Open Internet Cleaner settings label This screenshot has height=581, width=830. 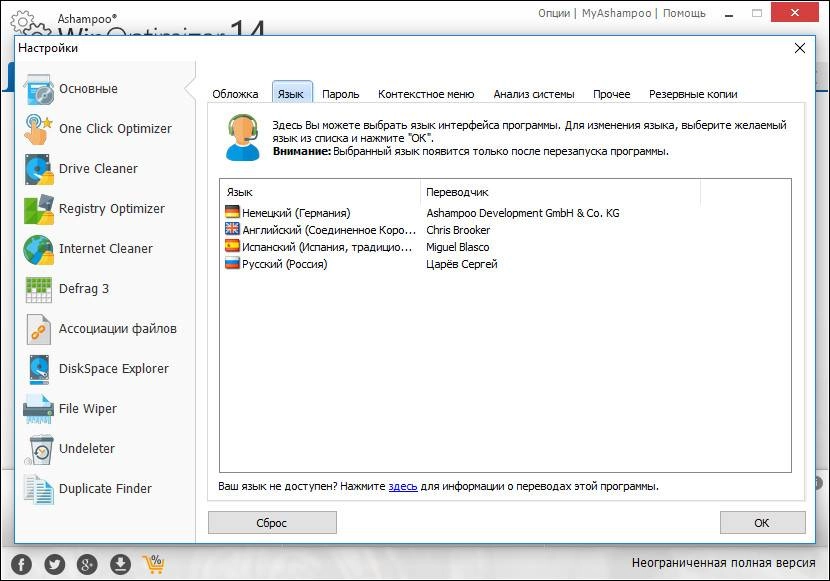tap(106, 249)
